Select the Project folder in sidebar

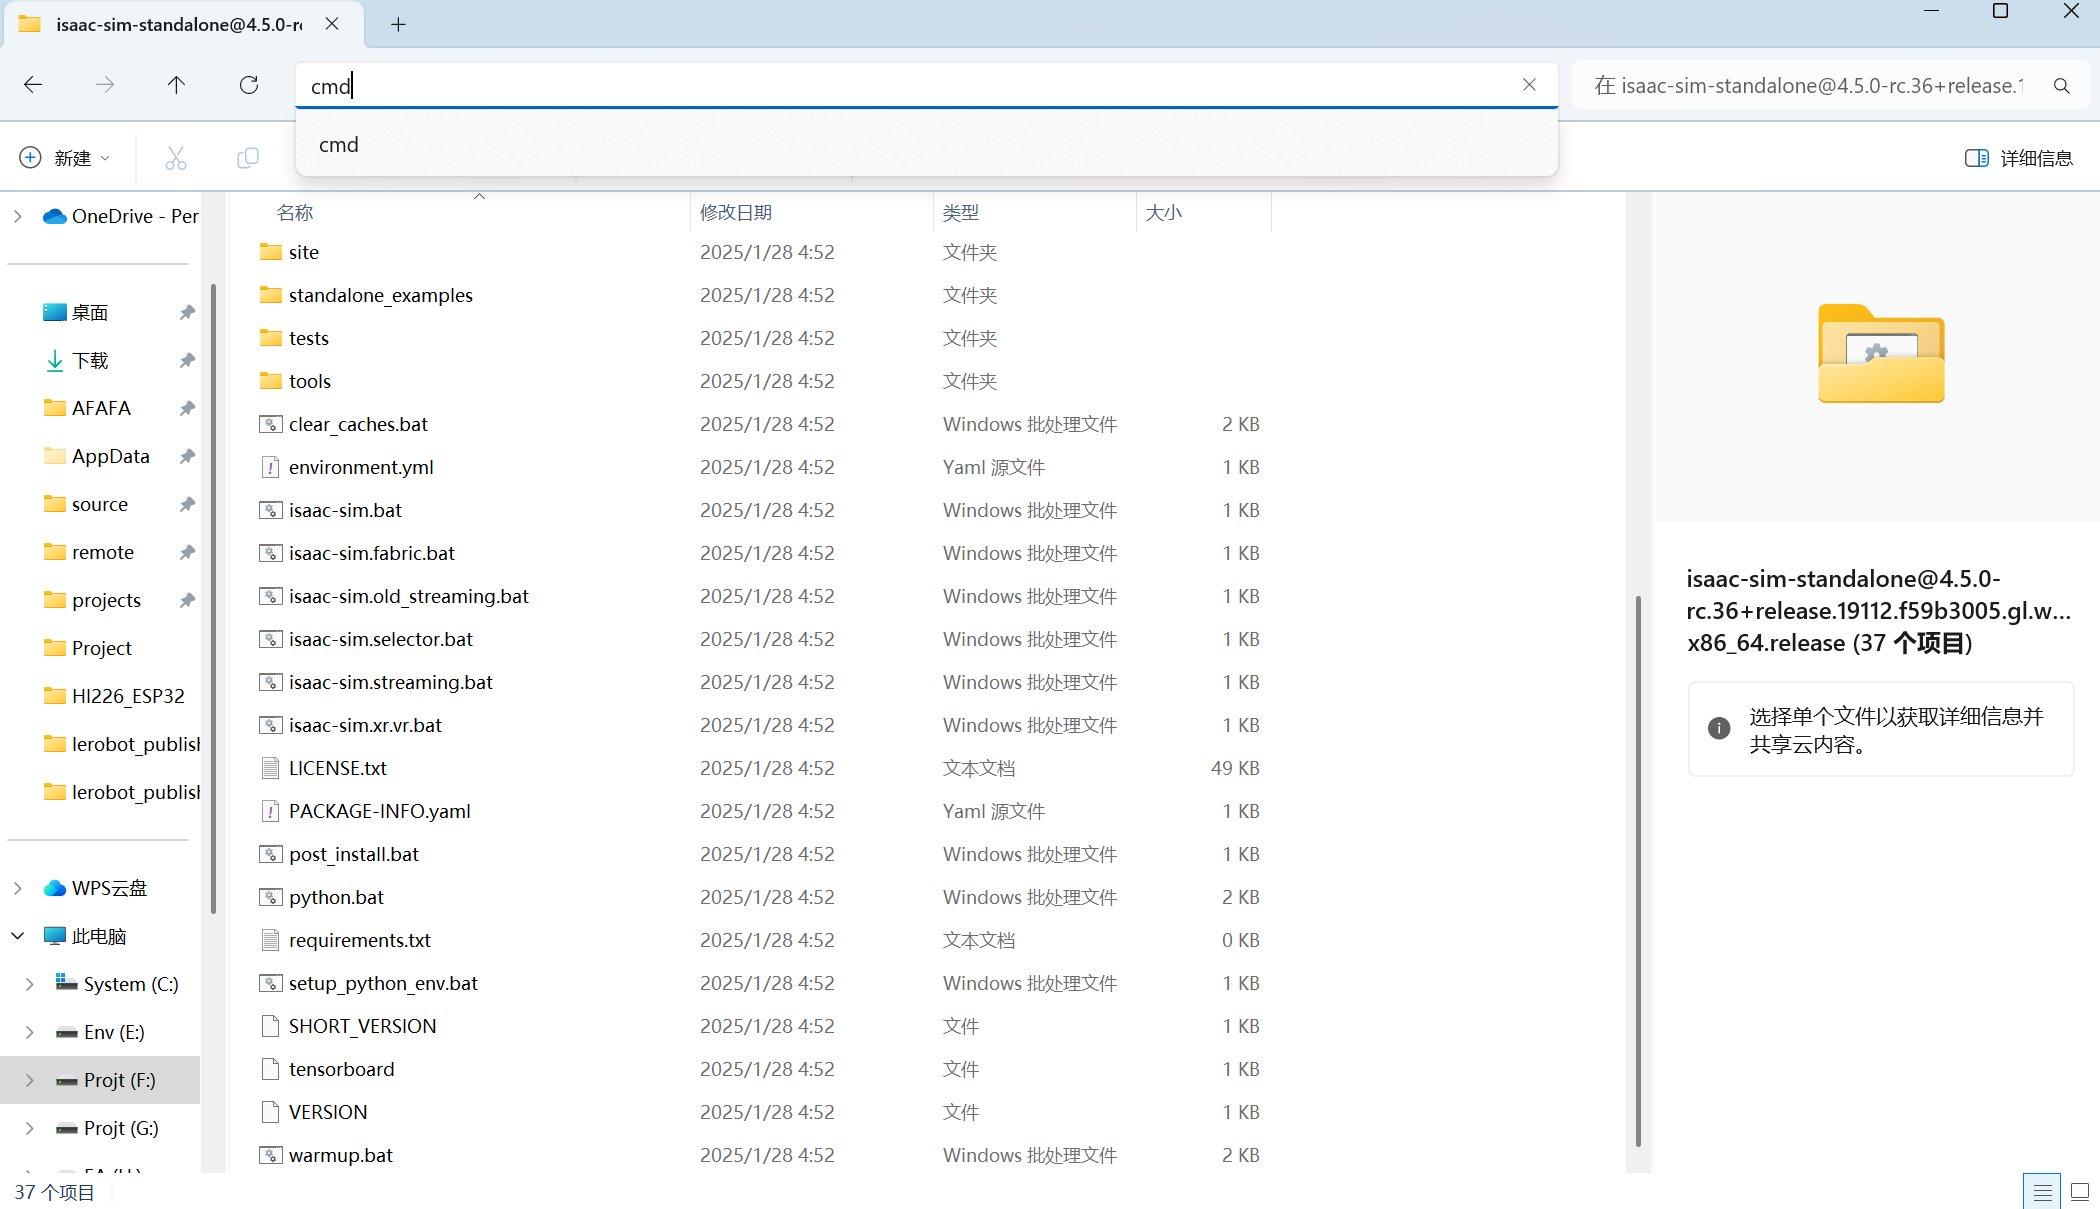point(100,648)
